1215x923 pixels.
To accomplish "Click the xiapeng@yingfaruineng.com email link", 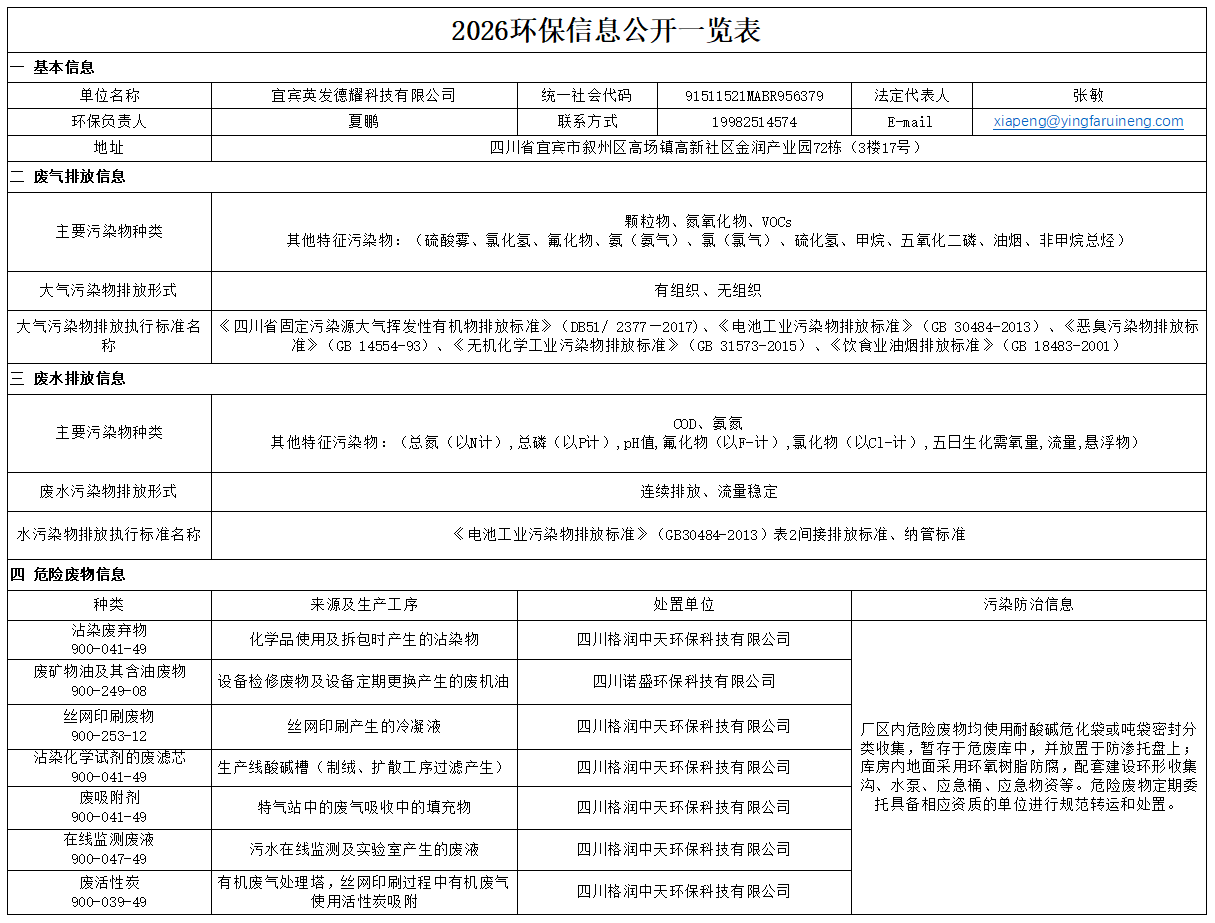I will pos(1088,121).
